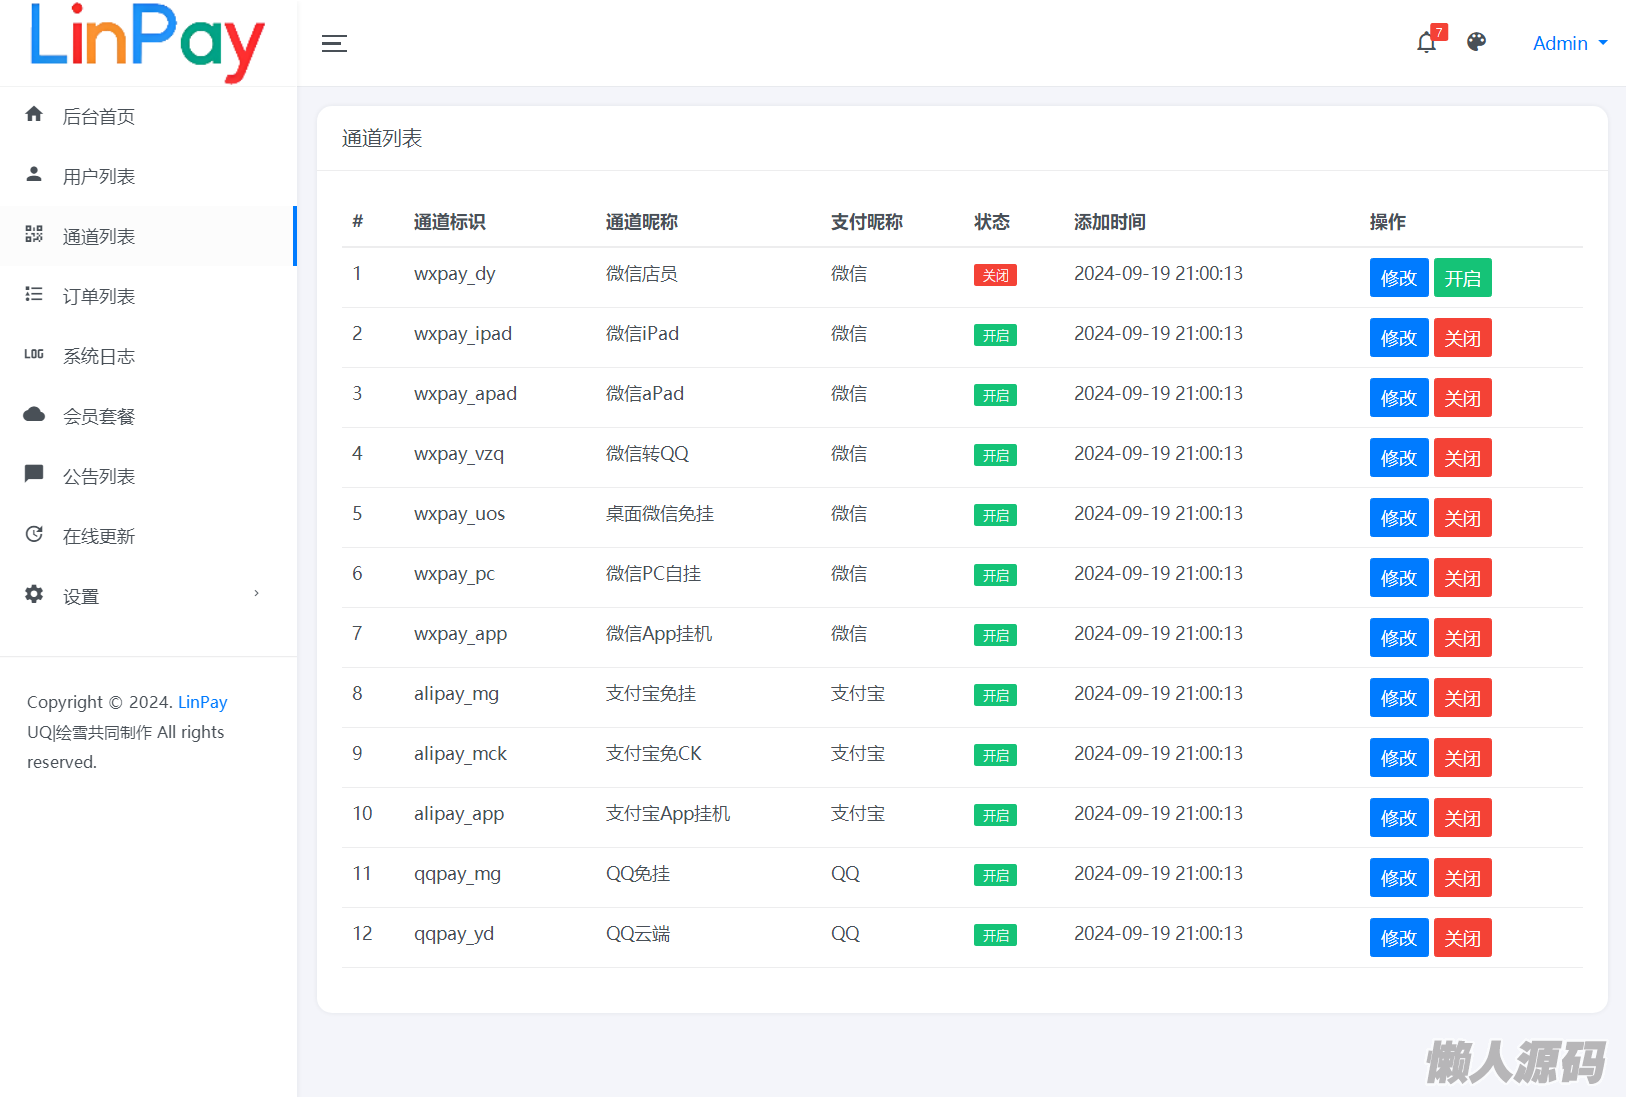This screenshot has width=1626, height=1097.
Task: Click 修改 for the qqpay_yd channel
Action: (x=1398, y=938)
